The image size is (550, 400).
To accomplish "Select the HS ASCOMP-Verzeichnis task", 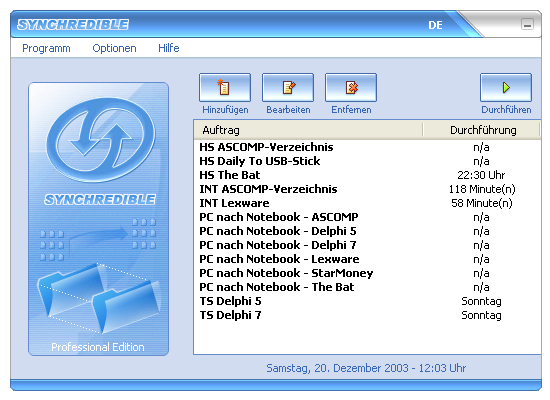I will (x=266, y=147).
